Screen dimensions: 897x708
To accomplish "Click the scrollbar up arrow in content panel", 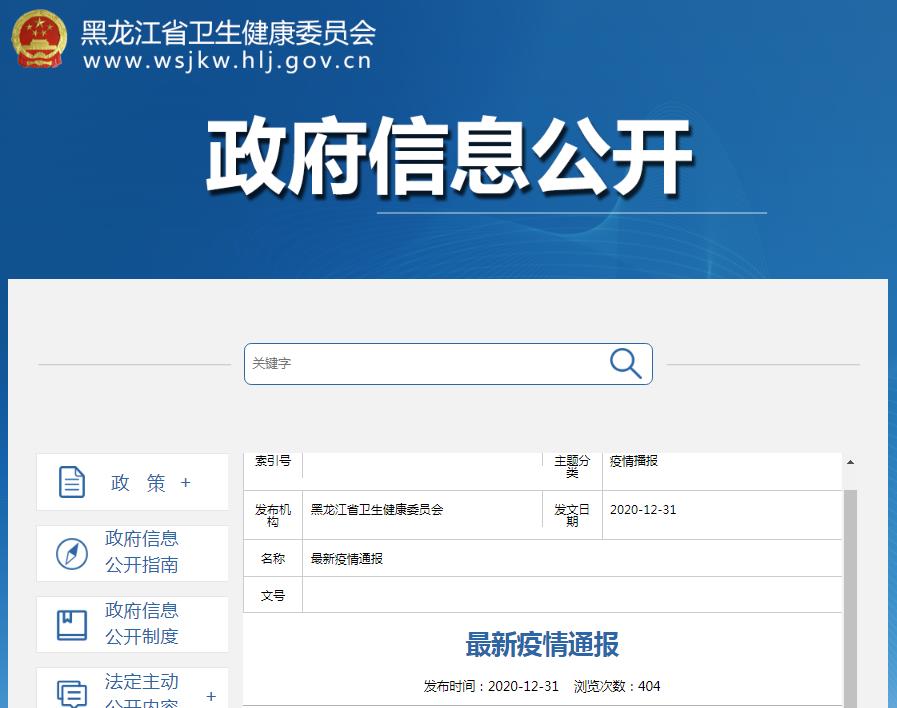I will [850, 463].
